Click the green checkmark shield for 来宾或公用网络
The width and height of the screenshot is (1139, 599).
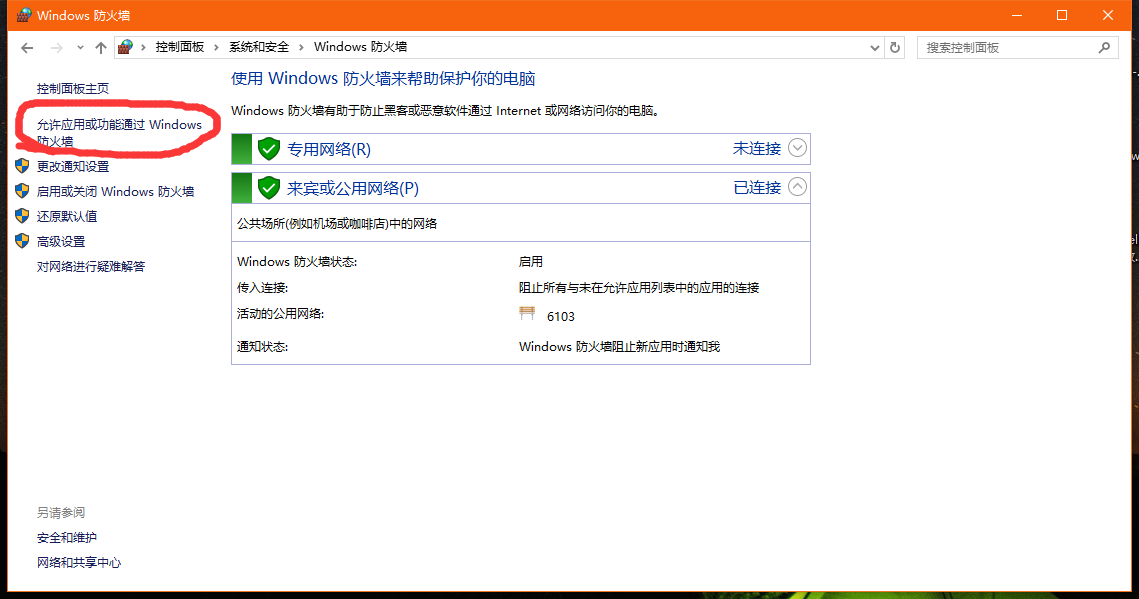tap(269, 187)
